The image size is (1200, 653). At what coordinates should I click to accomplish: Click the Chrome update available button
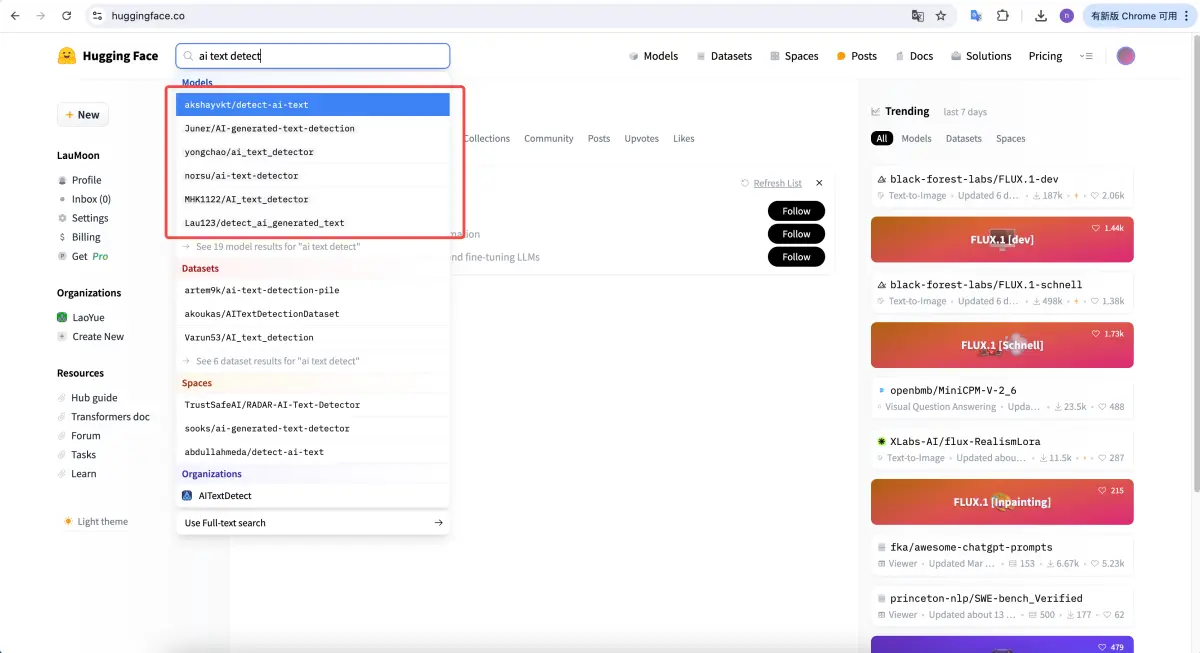[x=1139, y=16]
